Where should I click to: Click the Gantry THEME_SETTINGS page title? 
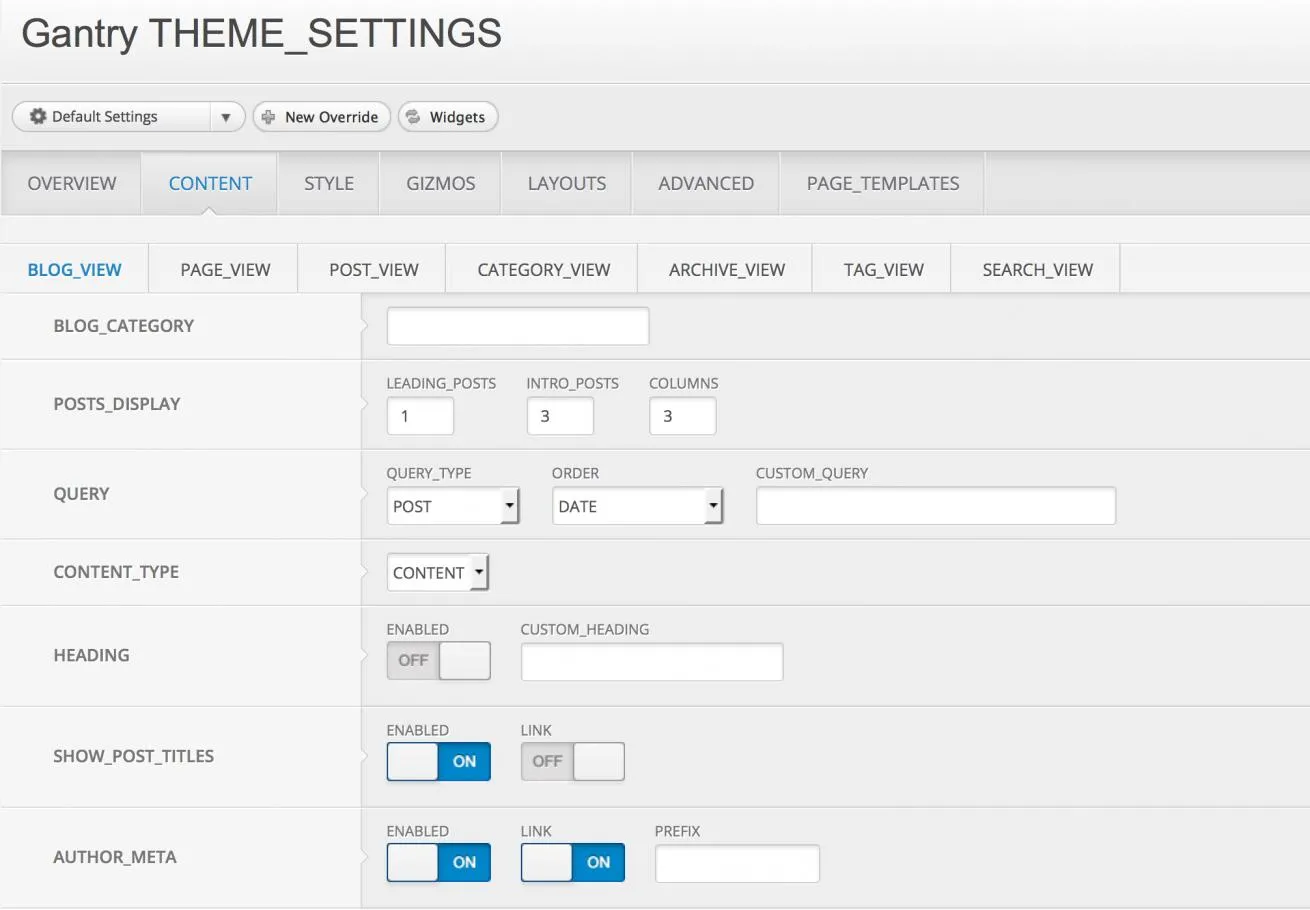click(262, 35)
